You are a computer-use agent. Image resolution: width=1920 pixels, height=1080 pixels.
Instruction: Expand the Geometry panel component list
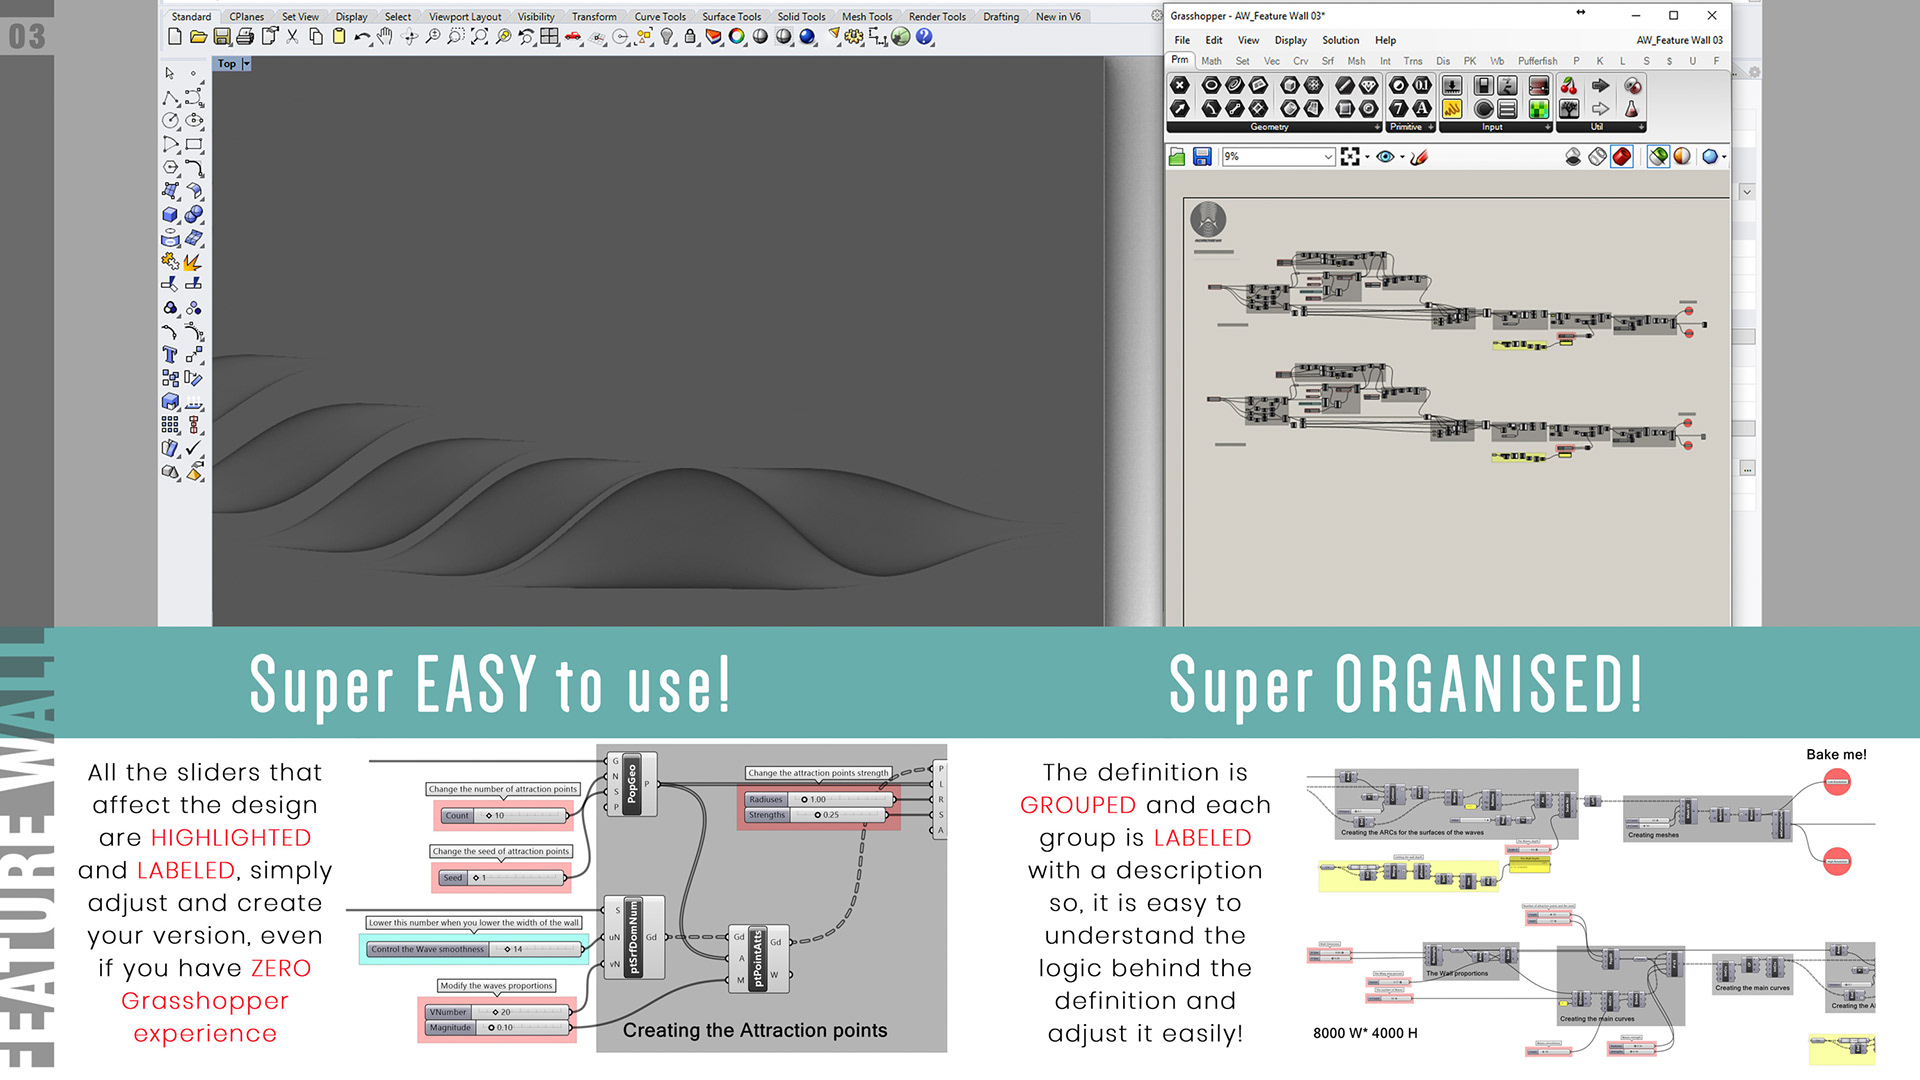[1376, 127]
